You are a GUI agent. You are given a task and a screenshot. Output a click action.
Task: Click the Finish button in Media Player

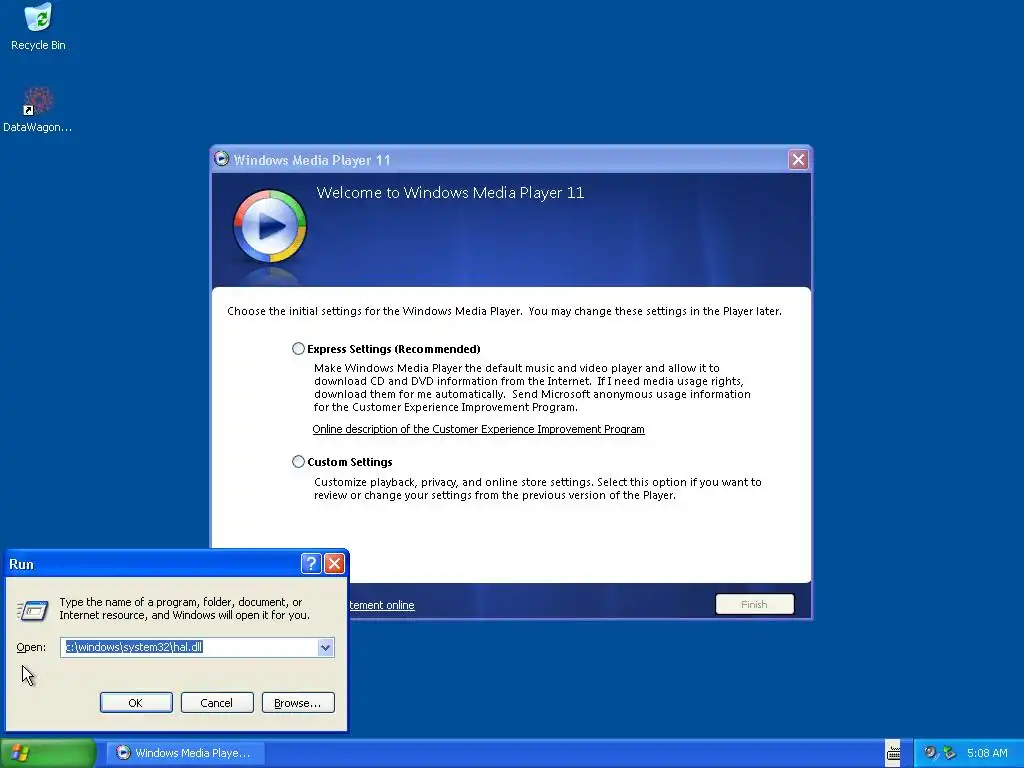pos(754,604)
